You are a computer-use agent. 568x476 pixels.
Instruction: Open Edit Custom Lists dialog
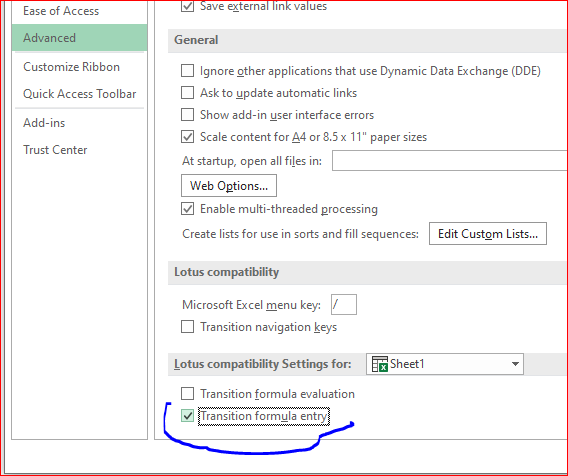click(x=488, y=234)
